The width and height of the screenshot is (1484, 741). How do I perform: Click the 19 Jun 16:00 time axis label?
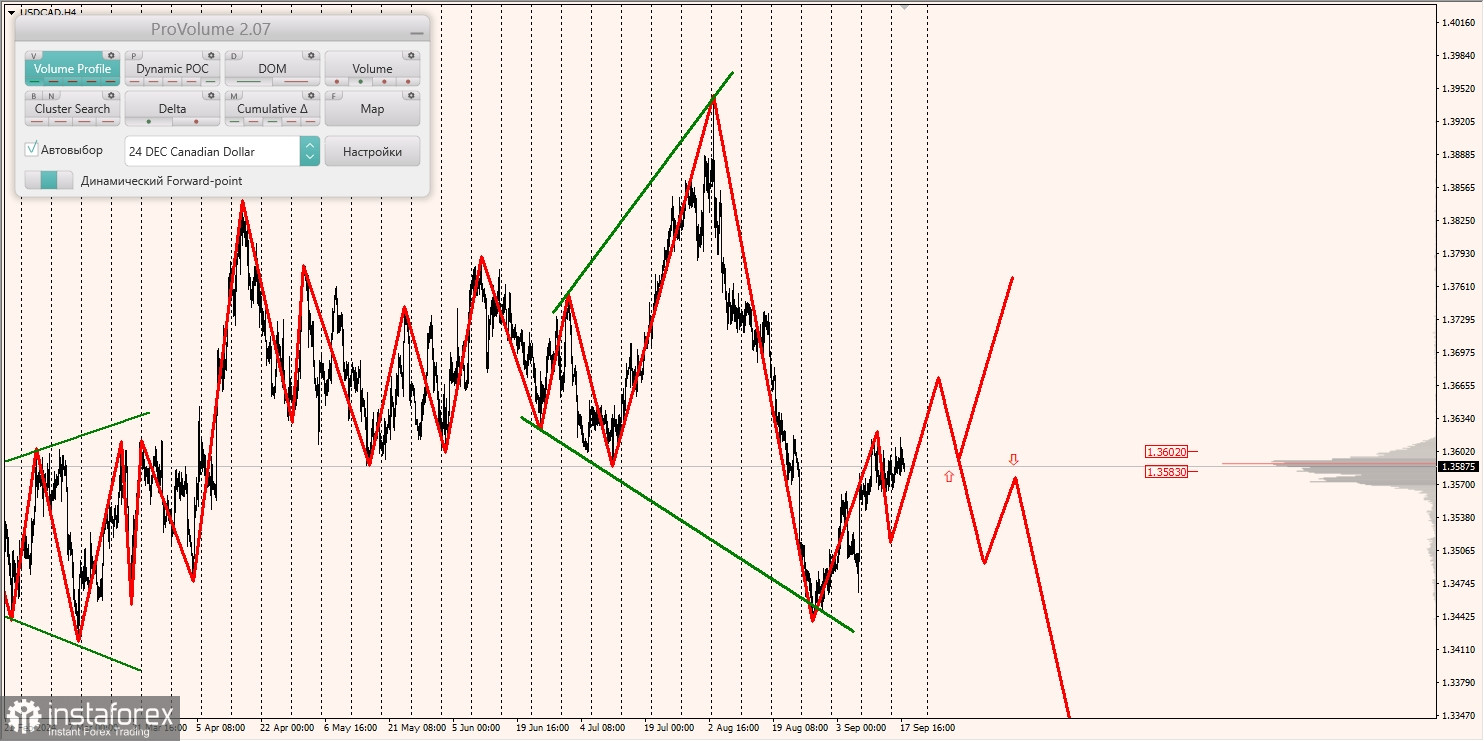click(x=542, y=728)
